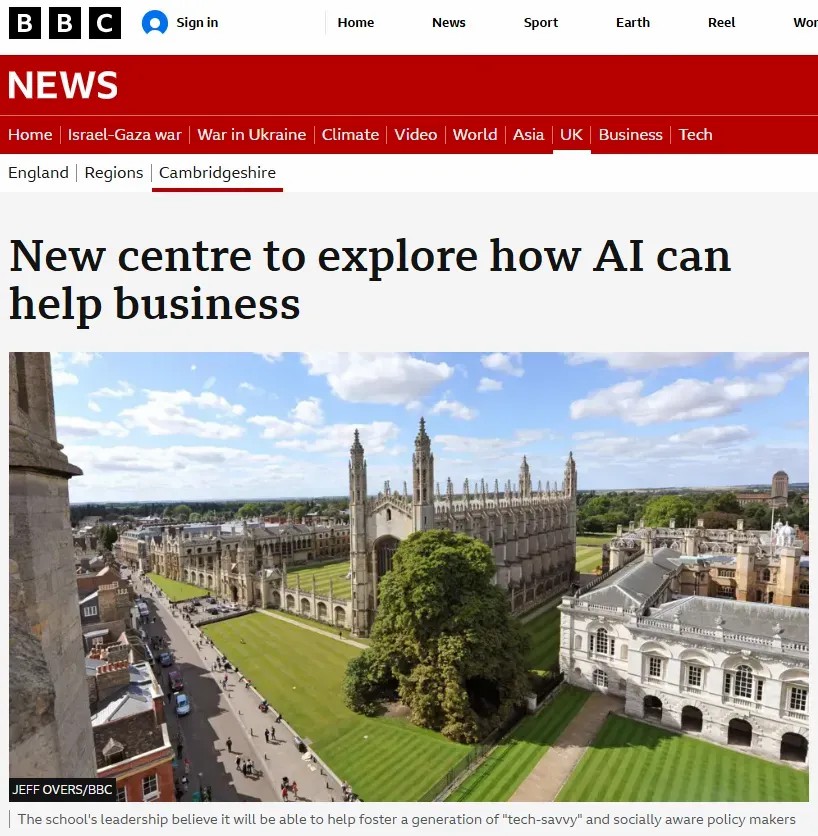
Task: Switch to the Climate section
Action: (x=350, y=134)
